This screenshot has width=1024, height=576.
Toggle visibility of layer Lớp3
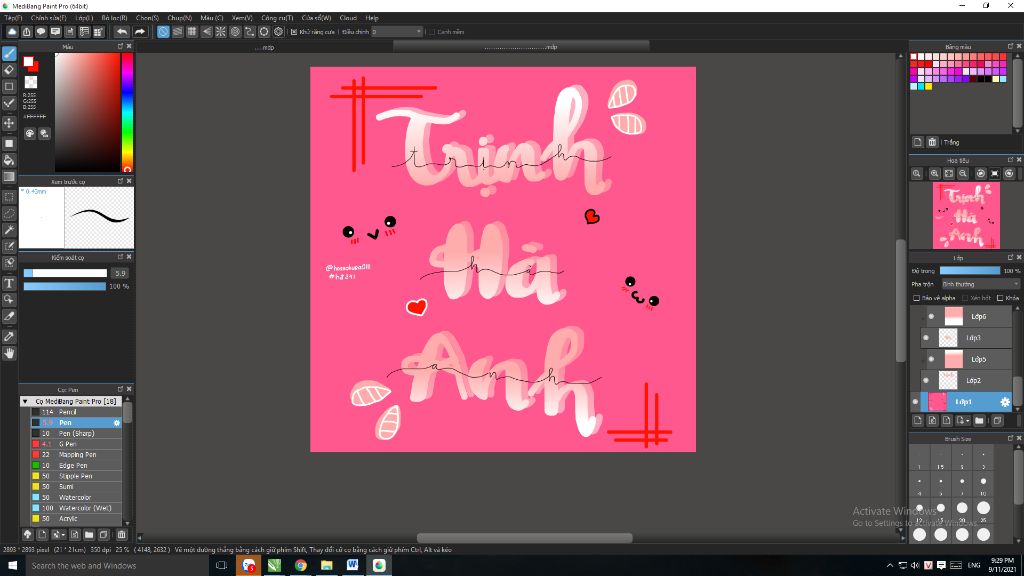(925, 338)
